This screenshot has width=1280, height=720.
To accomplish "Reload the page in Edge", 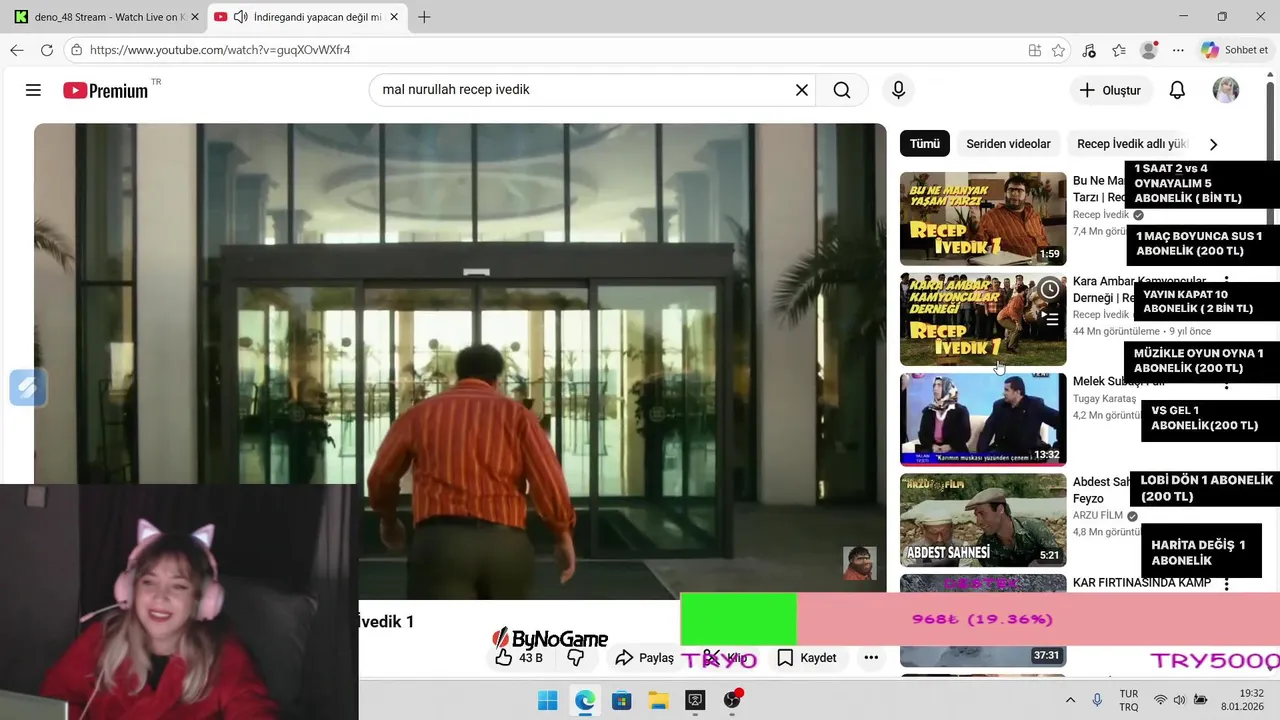I will (x=47, y=50).
